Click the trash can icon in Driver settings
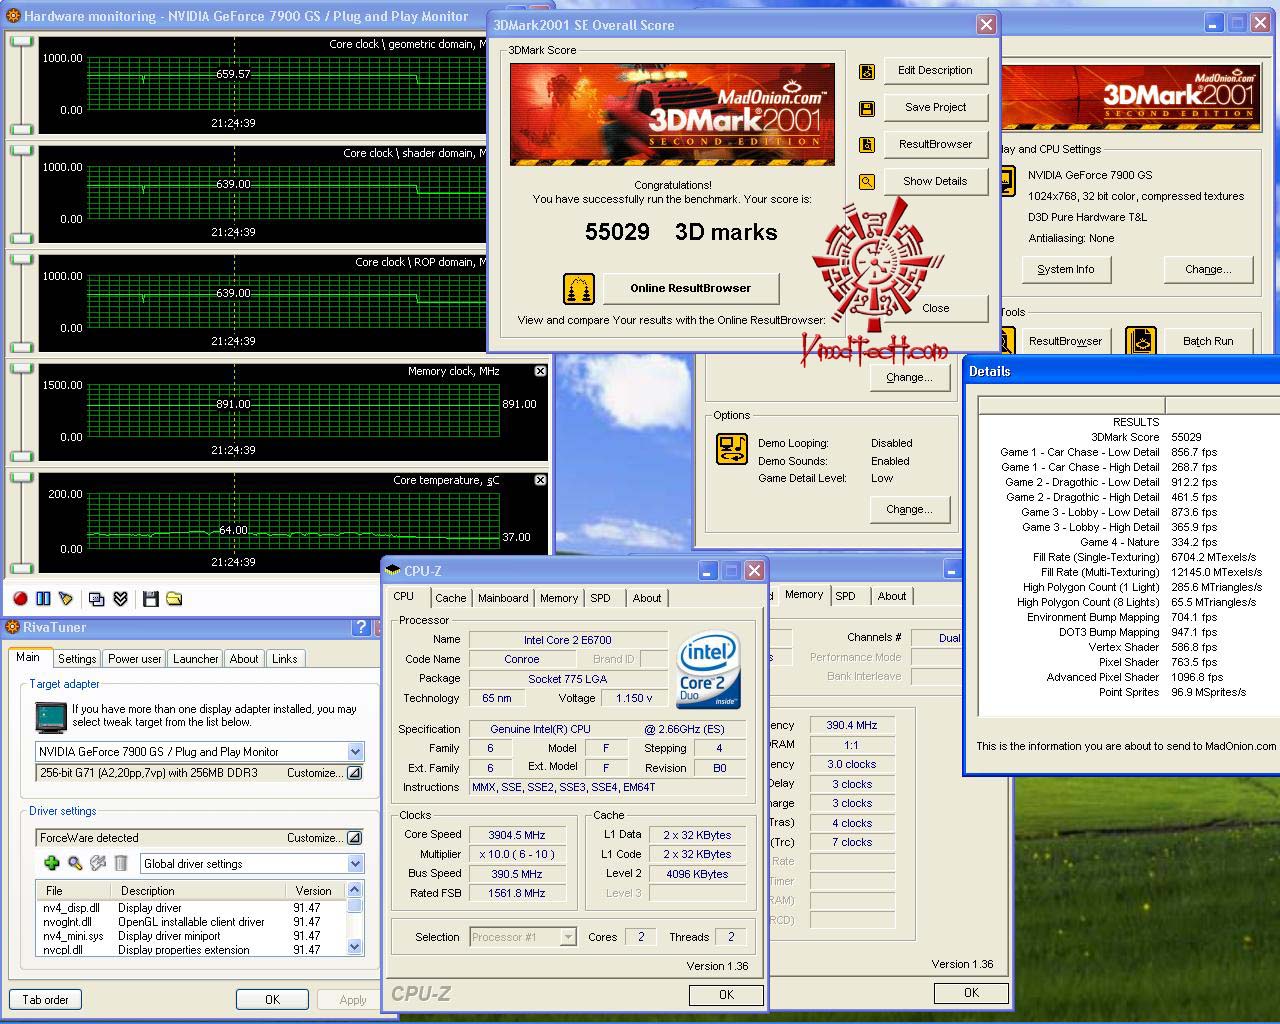The image size is (1280, 1024). click(121, 863)
